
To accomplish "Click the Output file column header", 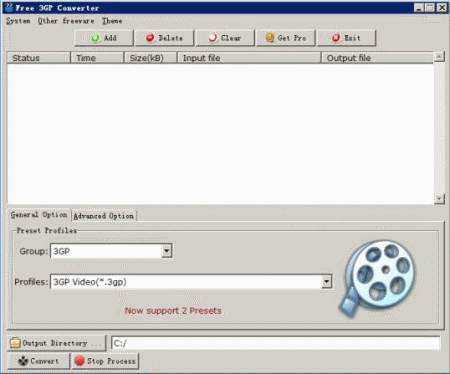I will click(x=378, y=58).
